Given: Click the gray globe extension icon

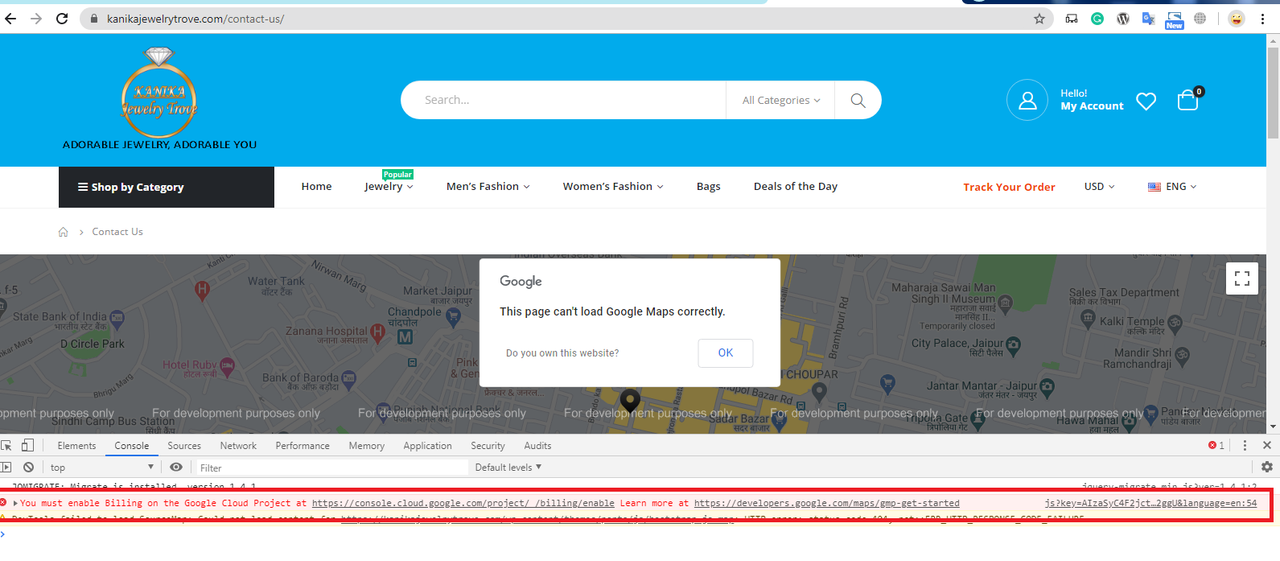Looking at the screenshot, I should pos(1200,19).
